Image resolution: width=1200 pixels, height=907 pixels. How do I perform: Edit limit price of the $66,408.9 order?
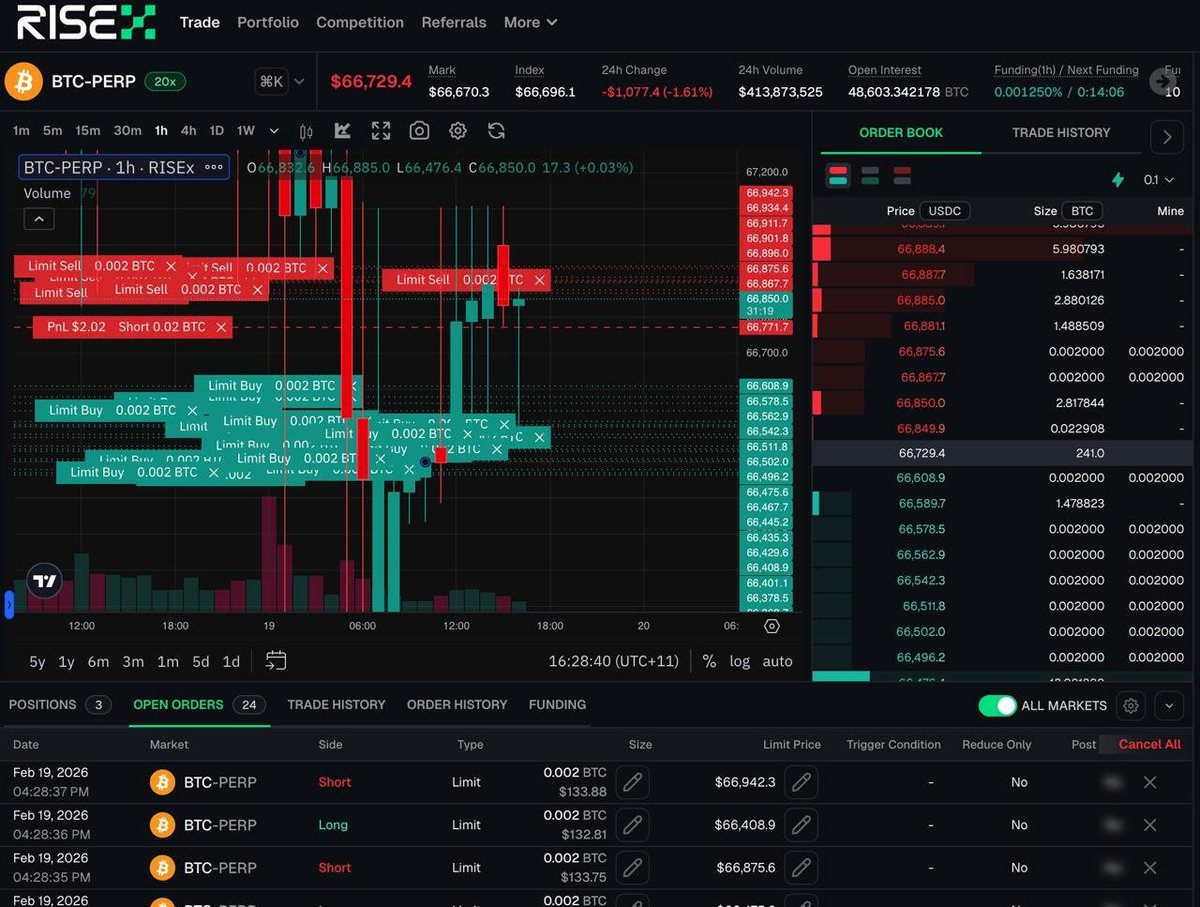[801, 825]
